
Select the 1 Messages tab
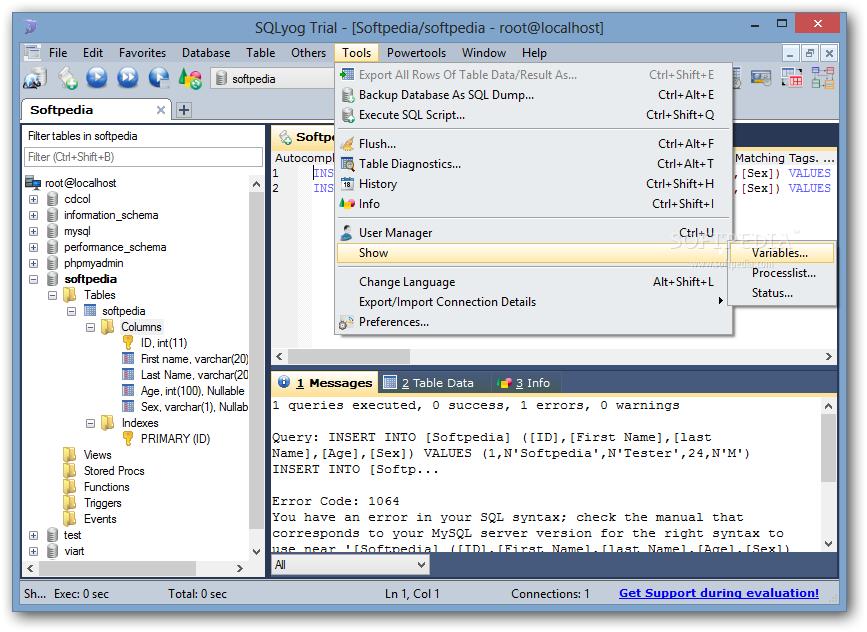(325, 383)
